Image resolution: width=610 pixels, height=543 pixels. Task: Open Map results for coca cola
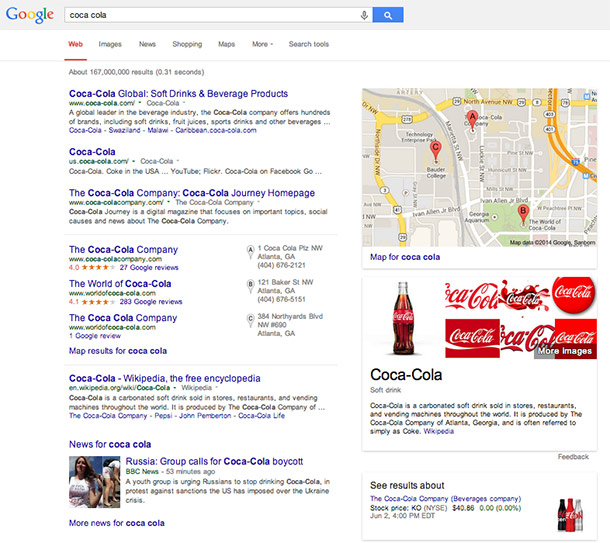tap(118, 351)
